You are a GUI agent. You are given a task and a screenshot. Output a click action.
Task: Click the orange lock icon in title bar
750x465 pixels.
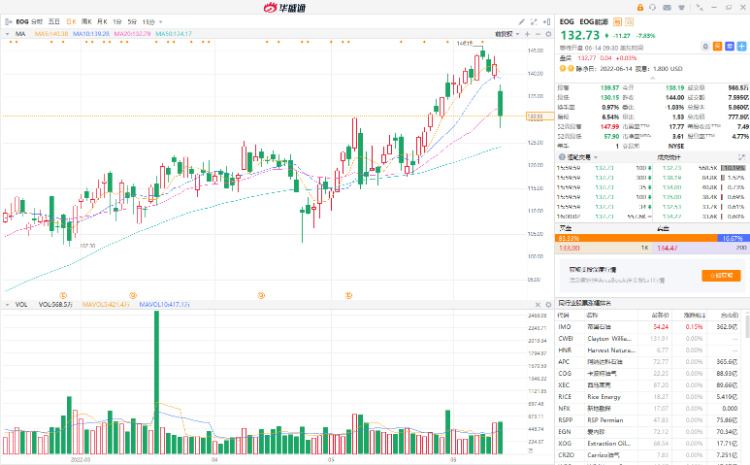tap(640, 8)
